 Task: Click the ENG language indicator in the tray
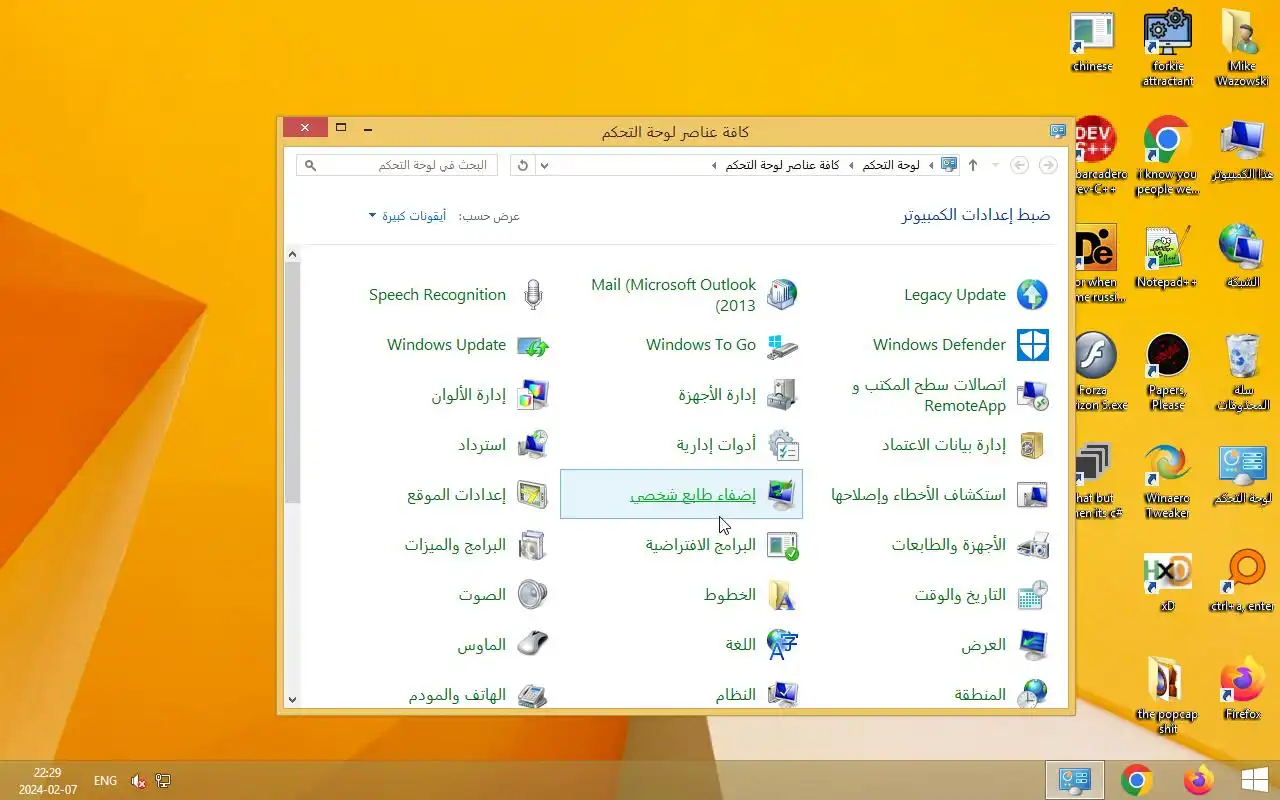tap(105, 781)
